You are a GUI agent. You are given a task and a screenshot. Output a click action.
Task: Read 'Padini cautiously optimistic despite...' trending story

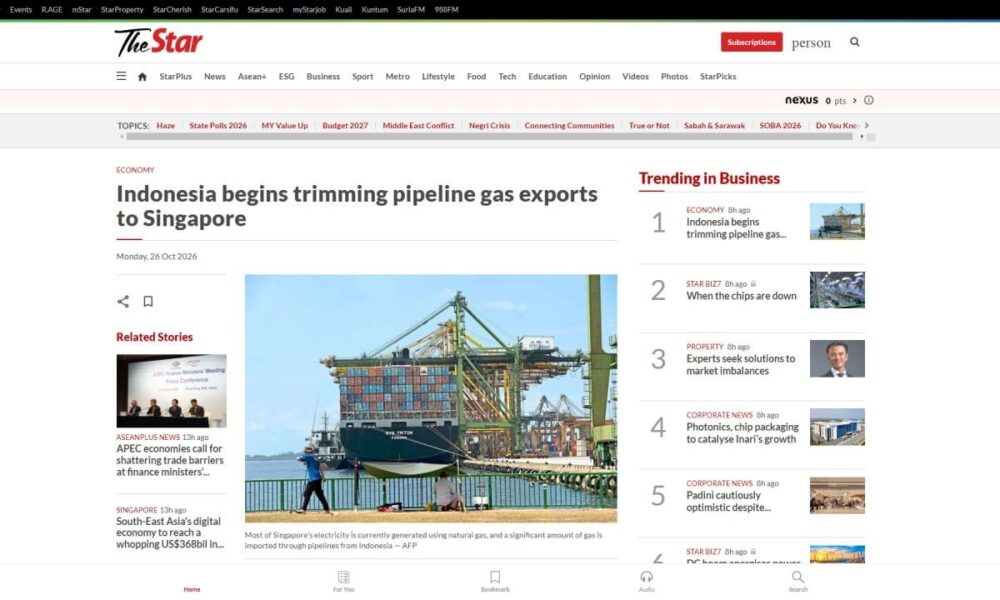pos(728,501)
